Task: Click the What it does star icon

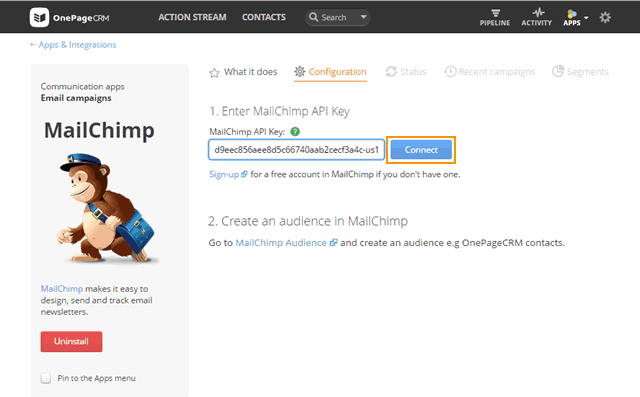Action: click(x=214, y=73)
